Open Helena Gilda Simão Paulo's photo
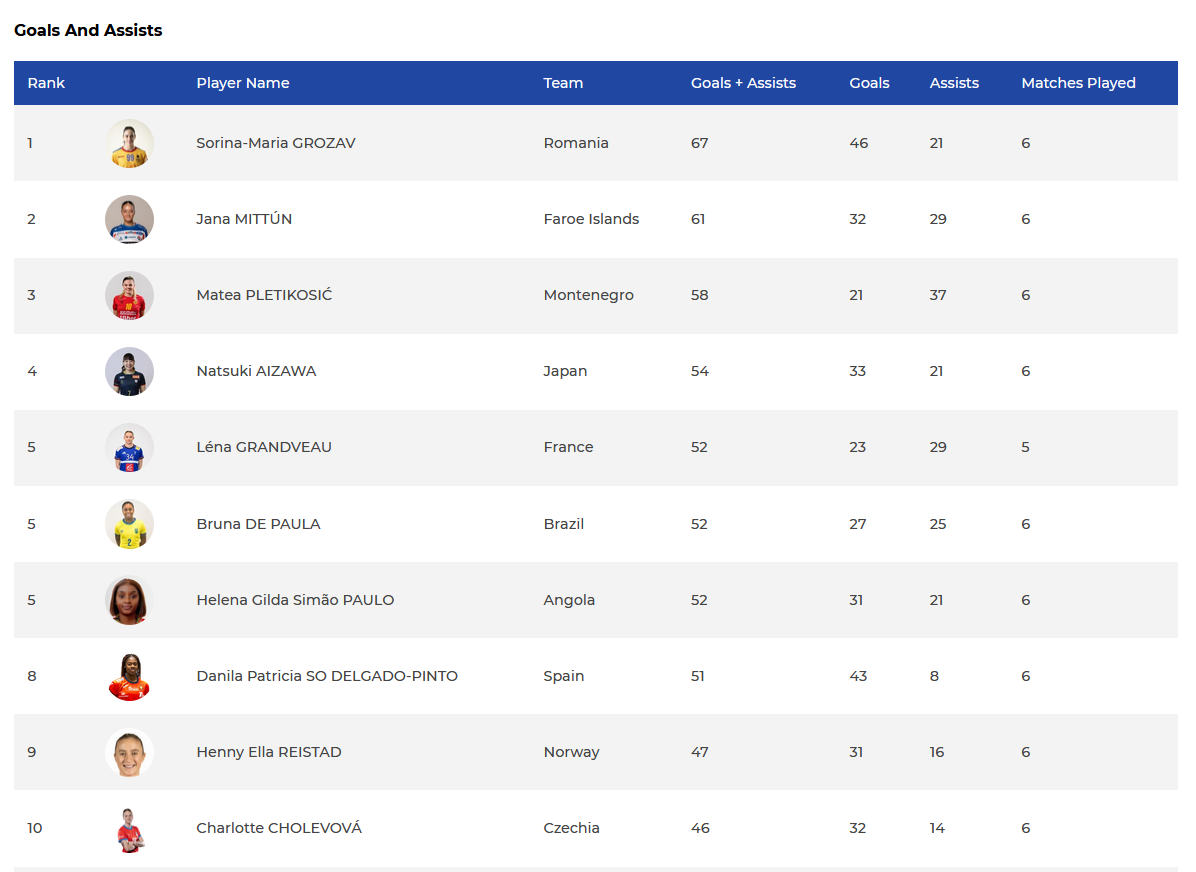 129,600
